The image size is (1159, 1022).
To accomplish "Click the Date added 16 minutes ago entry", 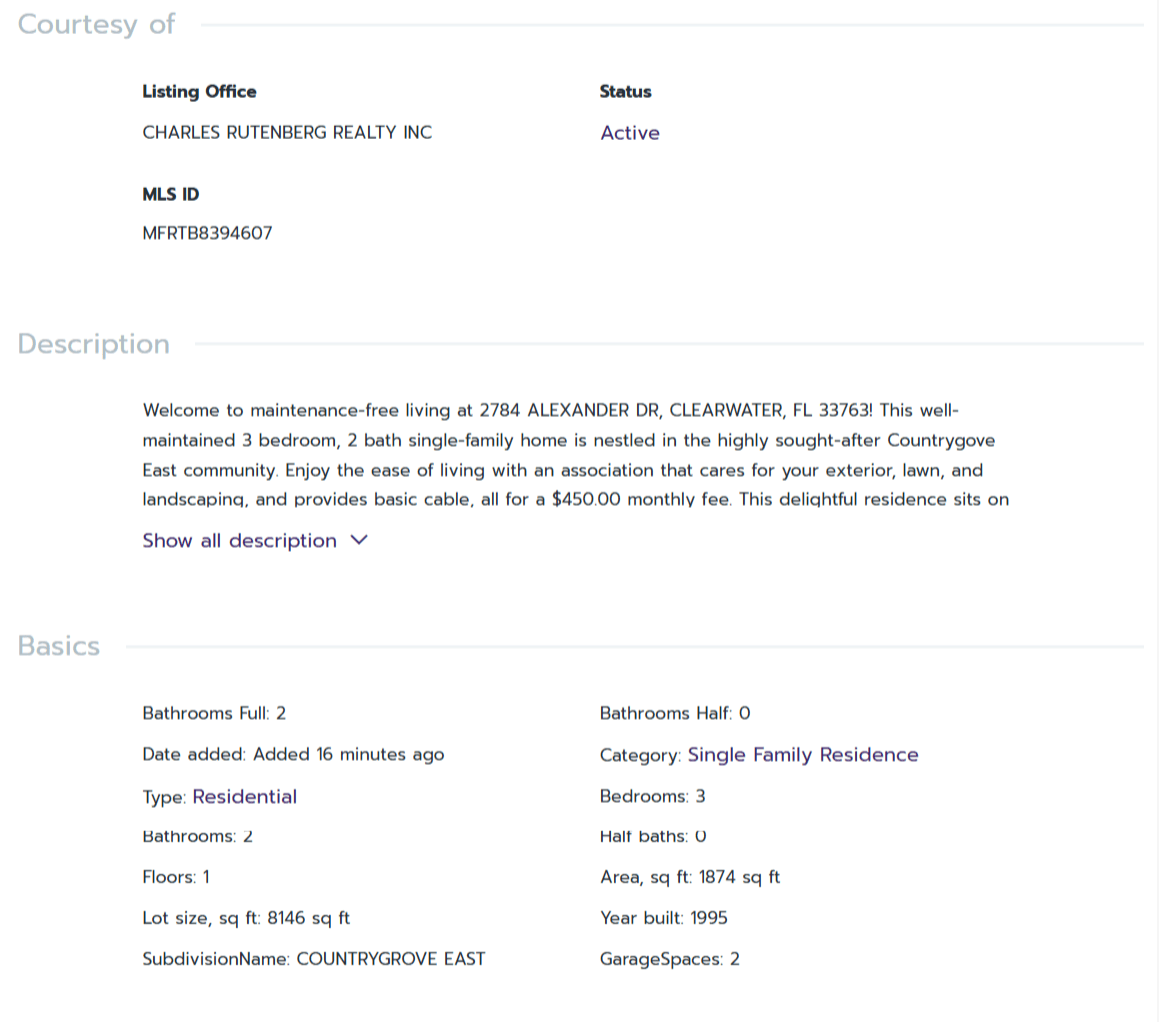I will coord(293,755).
